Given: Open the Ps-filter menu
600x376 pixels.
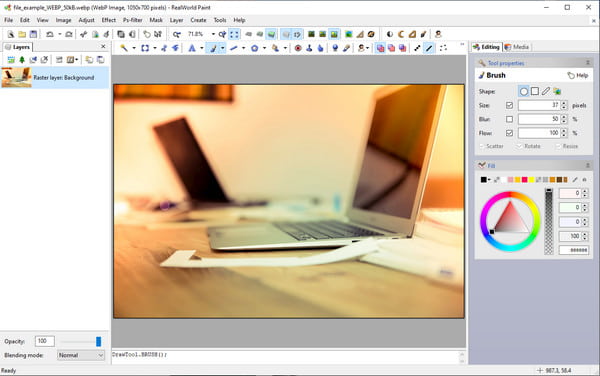Looking at the screenshot, I should (132, 20).
